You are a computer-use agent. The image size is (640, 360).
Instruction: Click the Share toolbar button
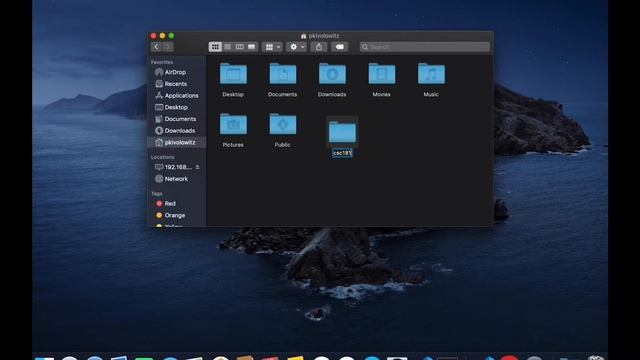[x=319, y=47]
